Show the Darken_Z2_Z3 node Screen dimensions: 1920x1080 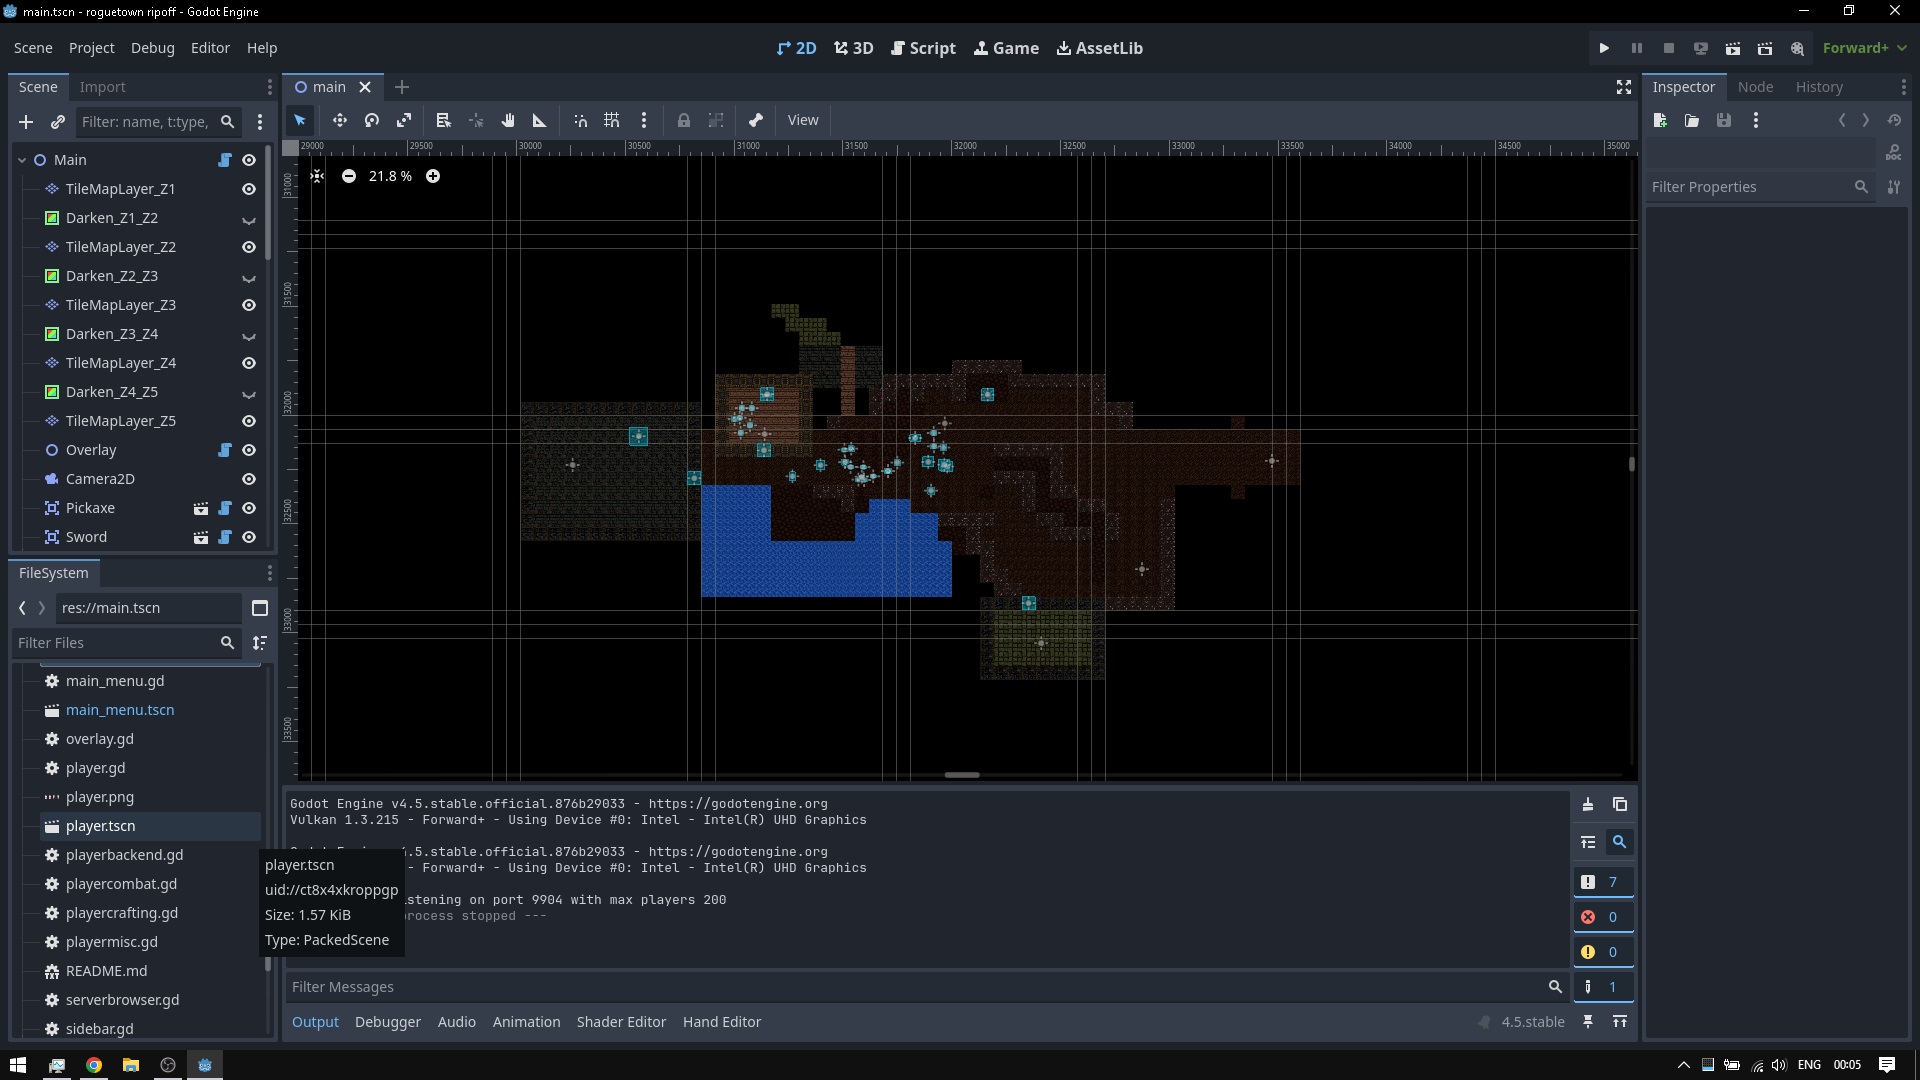click(x=249, y=276)
